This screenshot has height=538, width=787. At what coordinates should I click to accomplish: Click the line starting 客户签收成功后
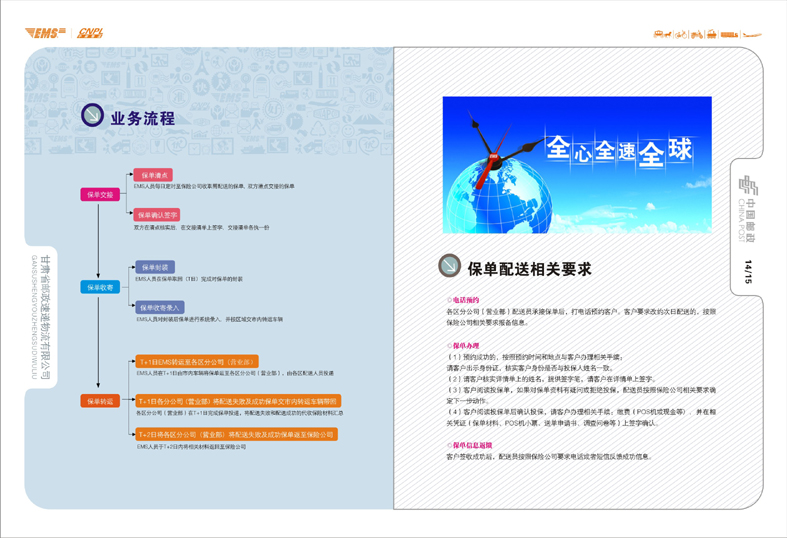click(549, 457)
